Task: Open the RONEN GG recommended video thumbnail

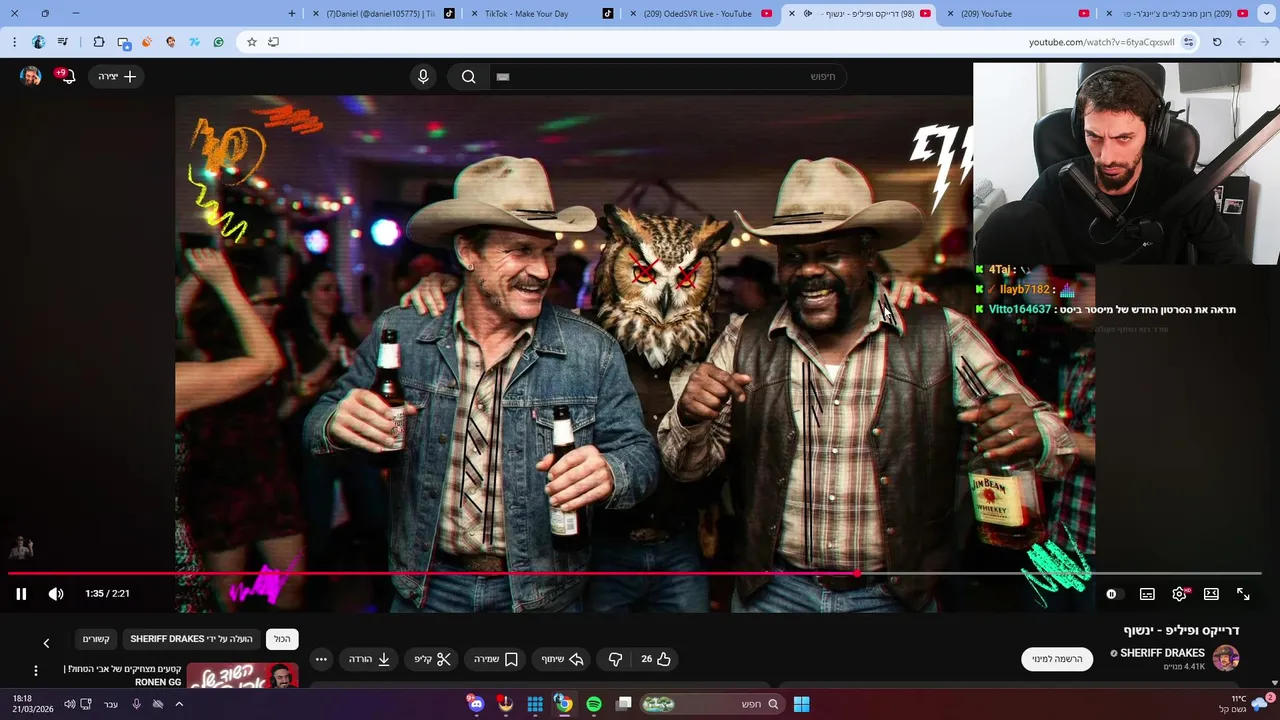Action: tap(243, 675)
